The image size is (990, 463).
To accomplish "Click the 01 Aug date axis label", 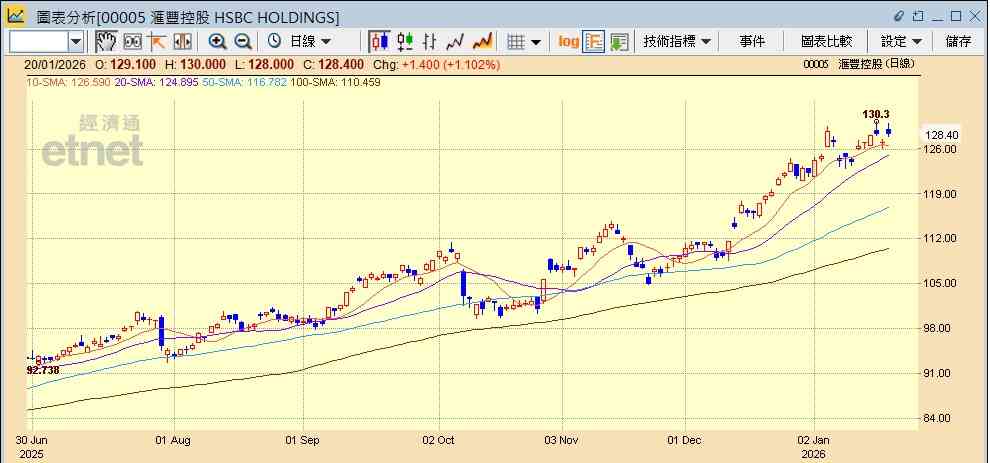I will pyautogui.click(x=173, y=440).
